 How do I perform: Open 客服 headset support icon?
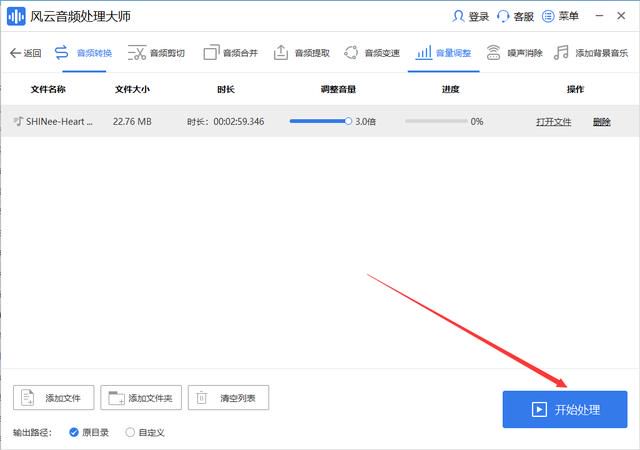click(503, 16)
